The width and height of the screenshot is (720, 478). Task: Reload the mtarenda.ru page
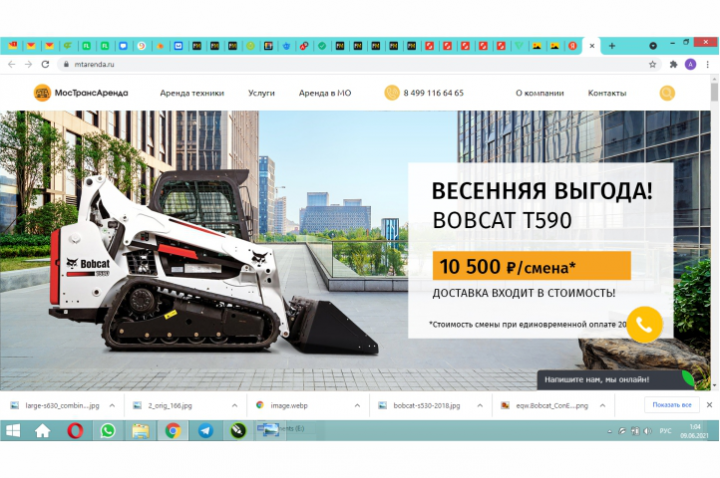(x=45, y=64)
